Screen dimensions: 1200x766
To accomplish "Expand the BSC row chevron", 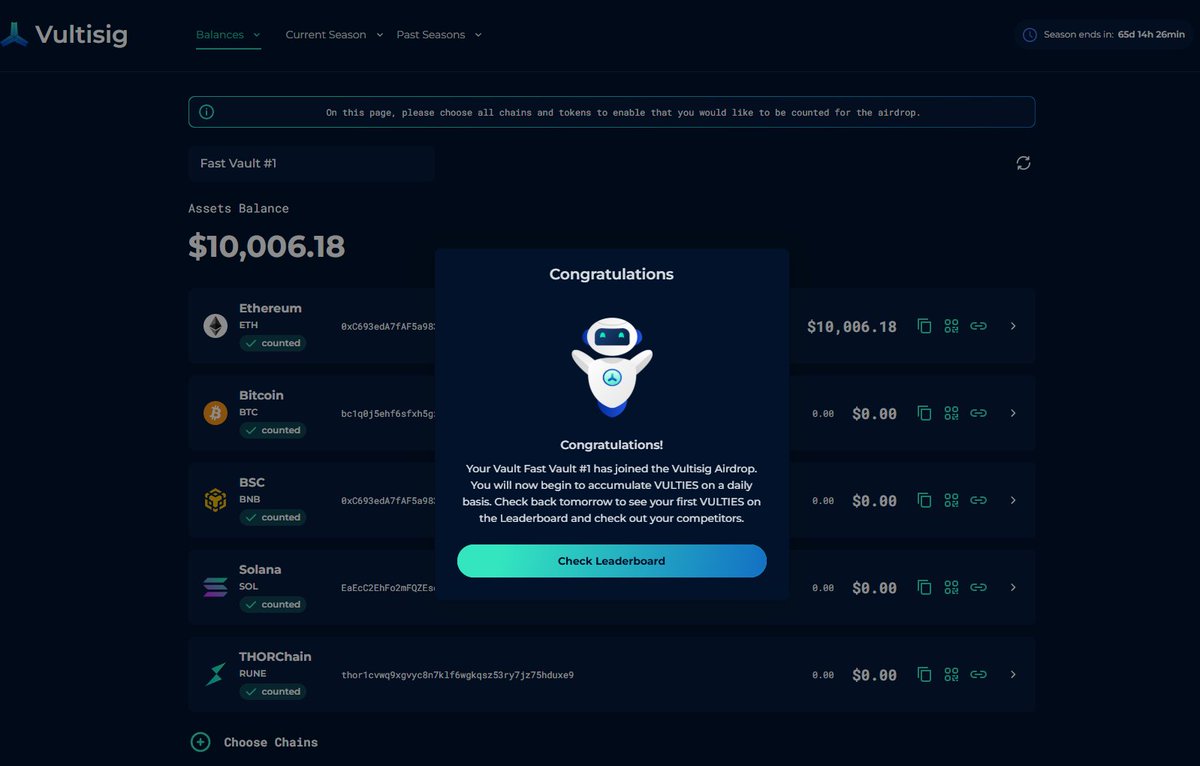I will click(x=1013, y=500).
